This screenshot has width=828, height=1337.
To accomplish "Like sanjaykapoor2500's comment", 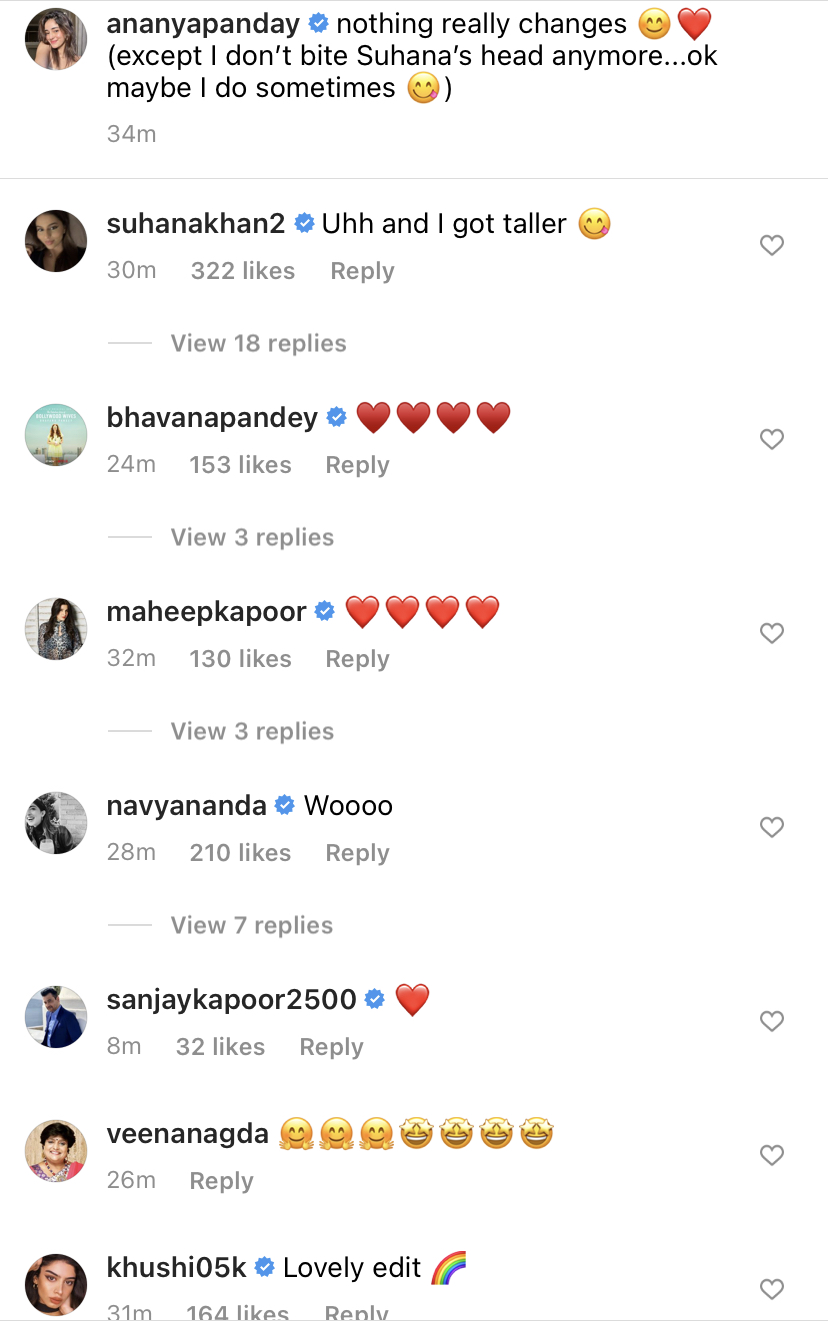I will point(772,1021).
